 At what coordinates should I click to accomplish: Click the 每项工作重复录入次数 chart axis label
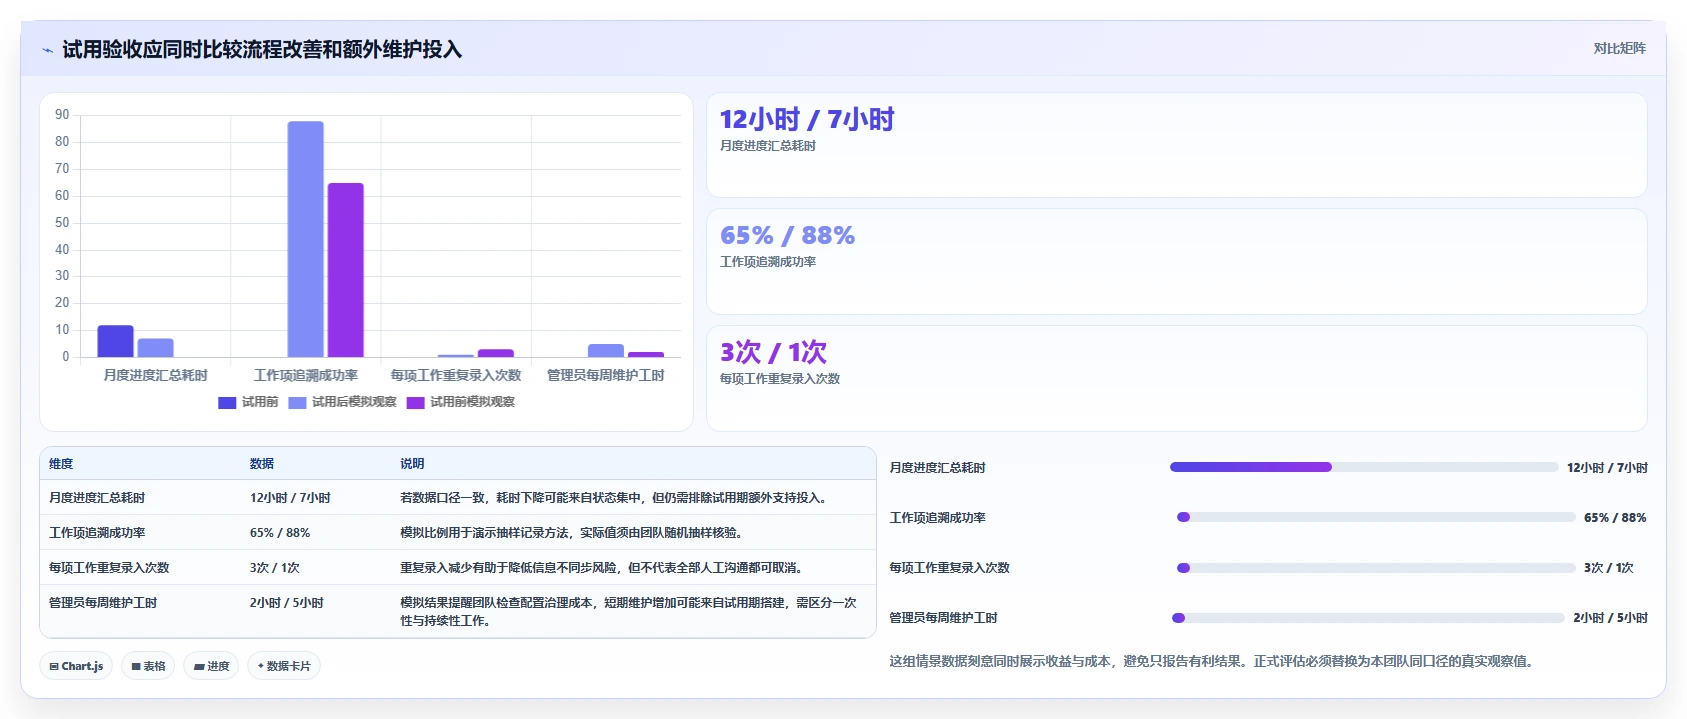point(456,375)
